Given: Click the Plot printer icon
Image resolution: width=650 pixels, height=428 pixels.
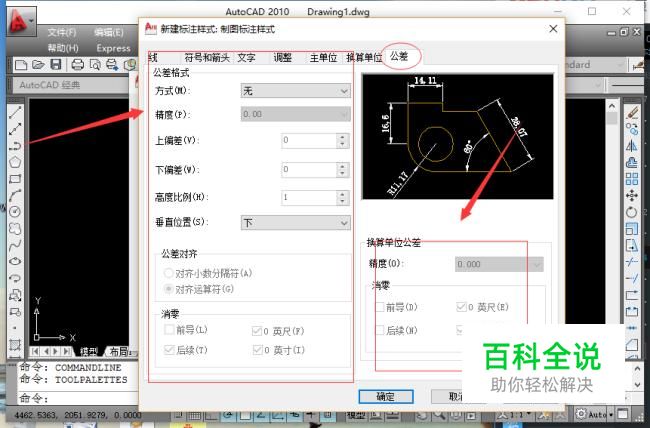Looking at the screenshot, I should (78, 64).
